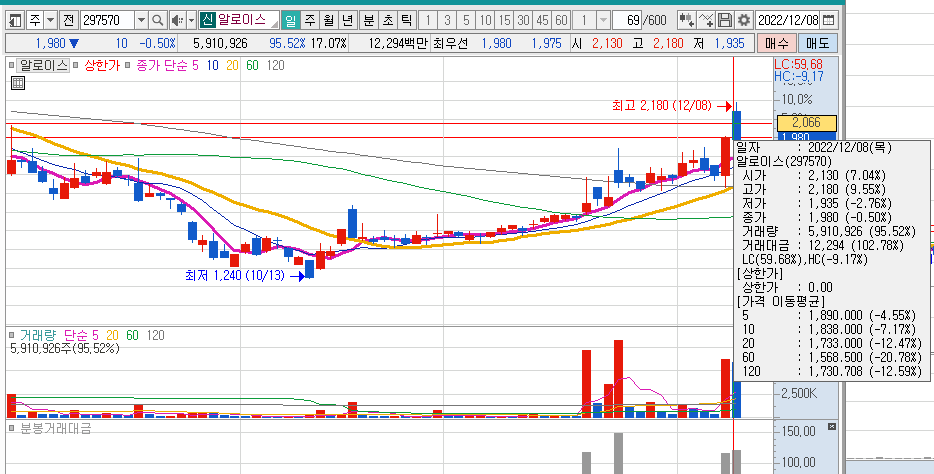Viewport: 934px width, 474px height.
Task: Click the gray 120 price average legend number
Action: pos(275,66)
